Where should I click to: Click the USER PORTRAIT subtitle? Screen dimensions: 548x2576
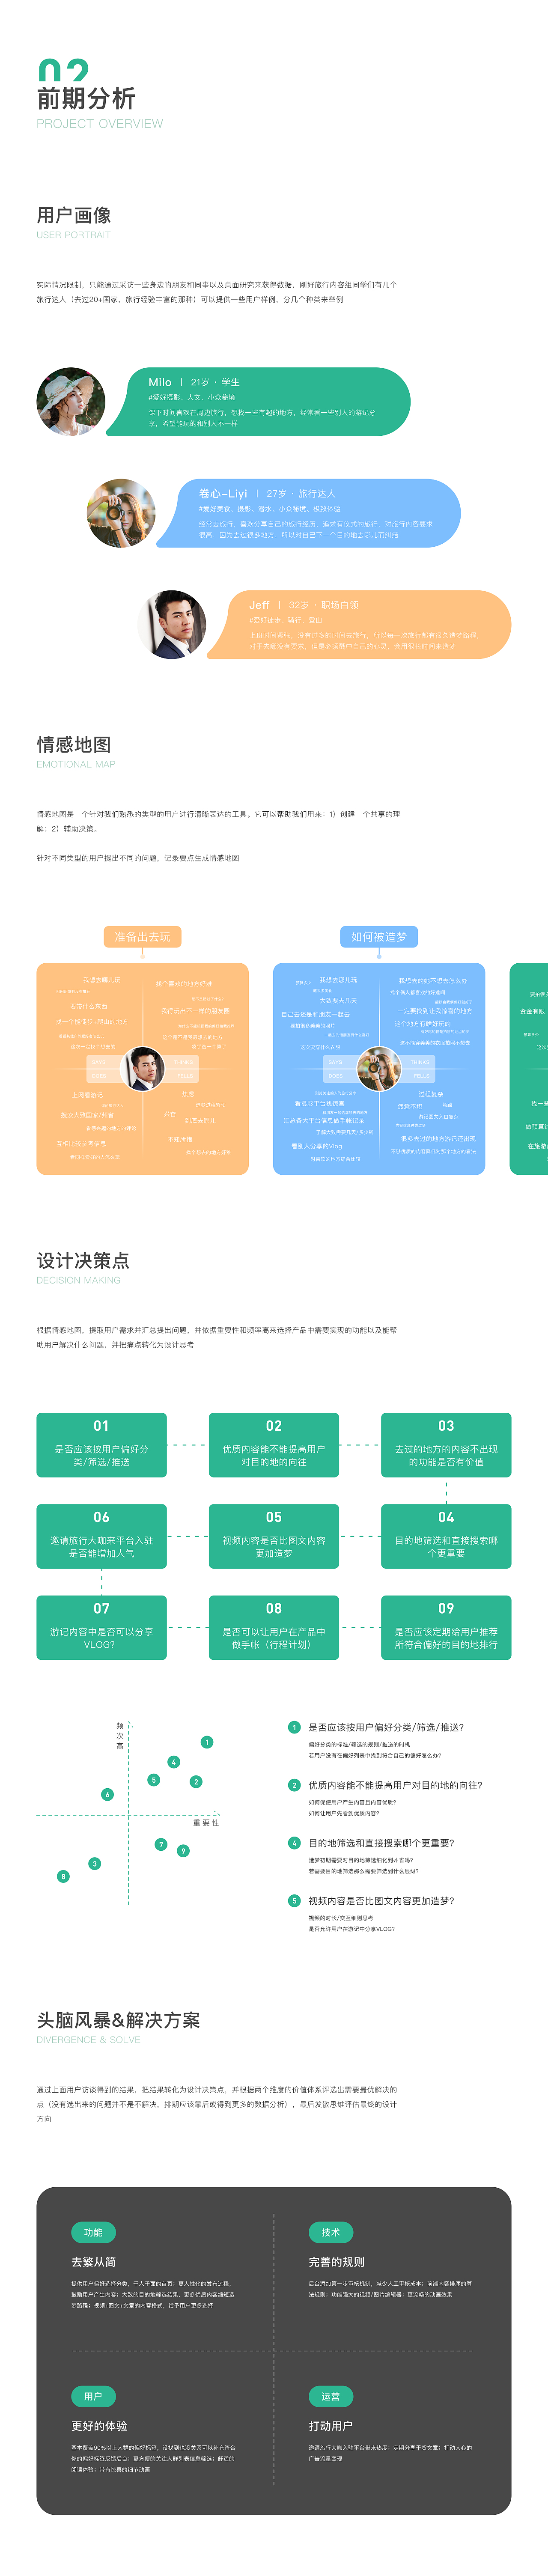click(x=74, y=235)
